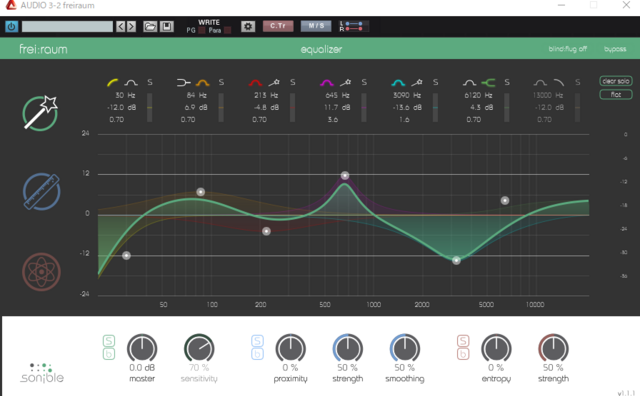
Task: Click the 3090 Hz dip node on the graph
Action: click(x=456, y=260)
